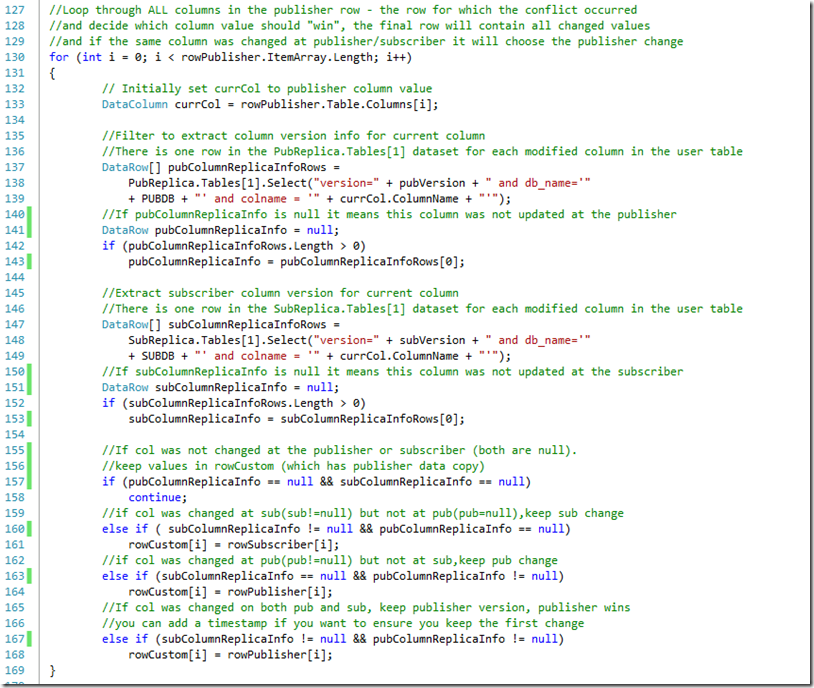Click comment ending with 'keep sub change' on line 159
The height and width of the screenshot is (688, 814).
click(x=363, y=514)
